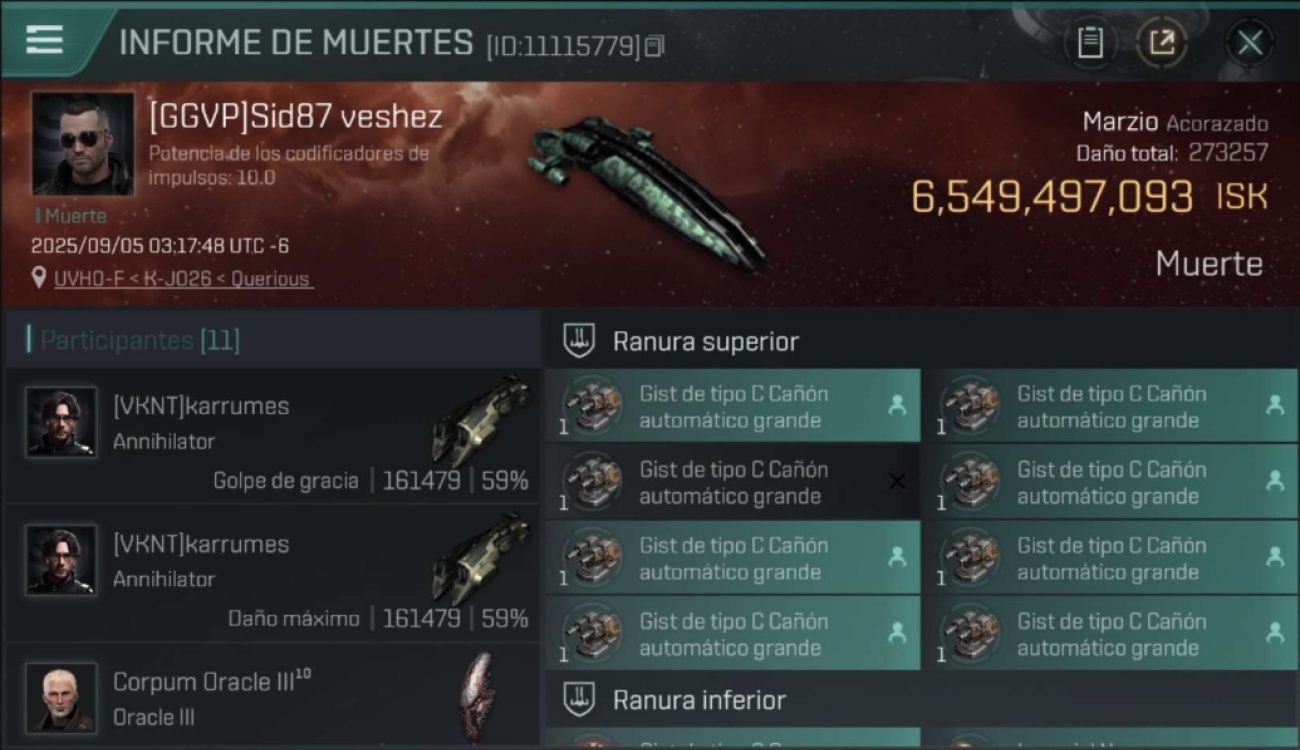
Task: Click the person icon on first cannon
Action: [897, 405]
